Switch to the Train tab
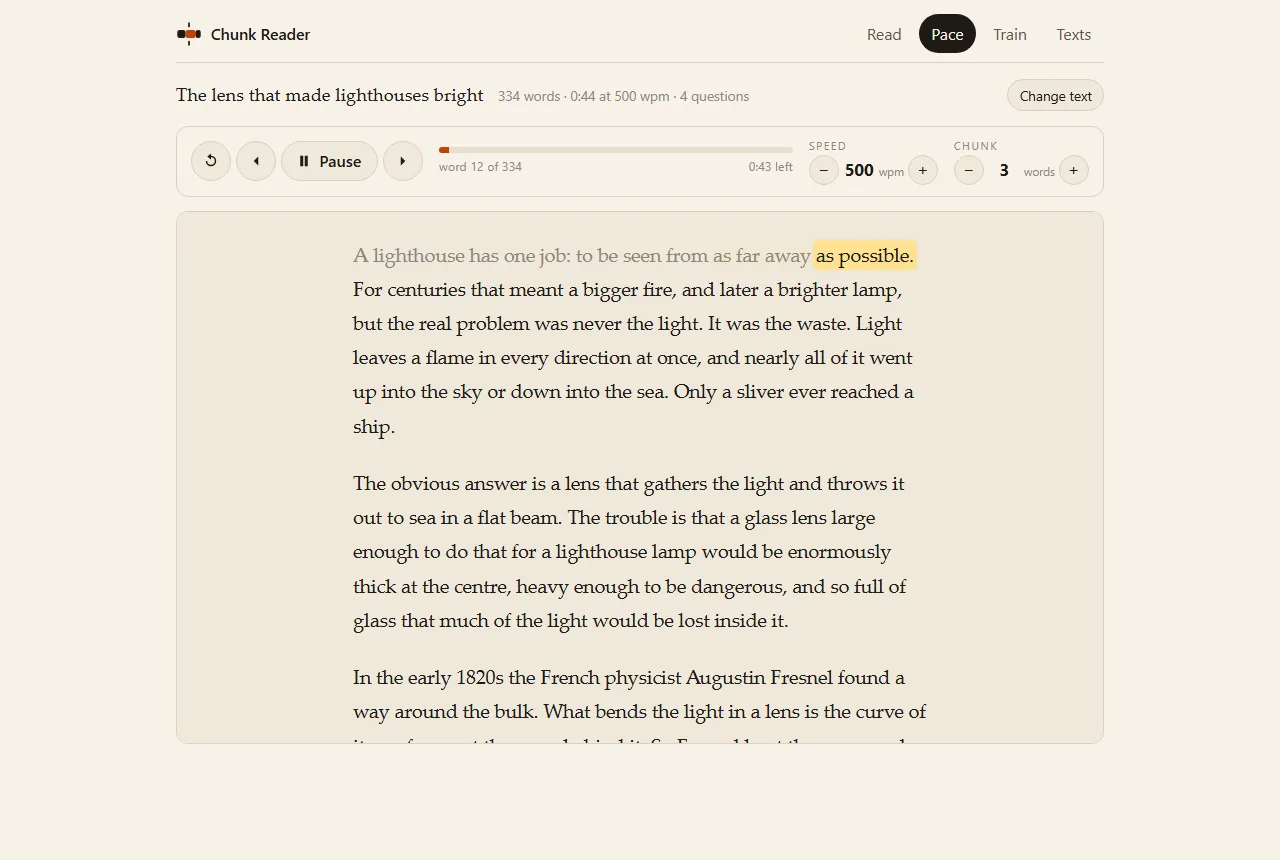1280x860 pixels. pyautogui.click(x=1010, y=34)
